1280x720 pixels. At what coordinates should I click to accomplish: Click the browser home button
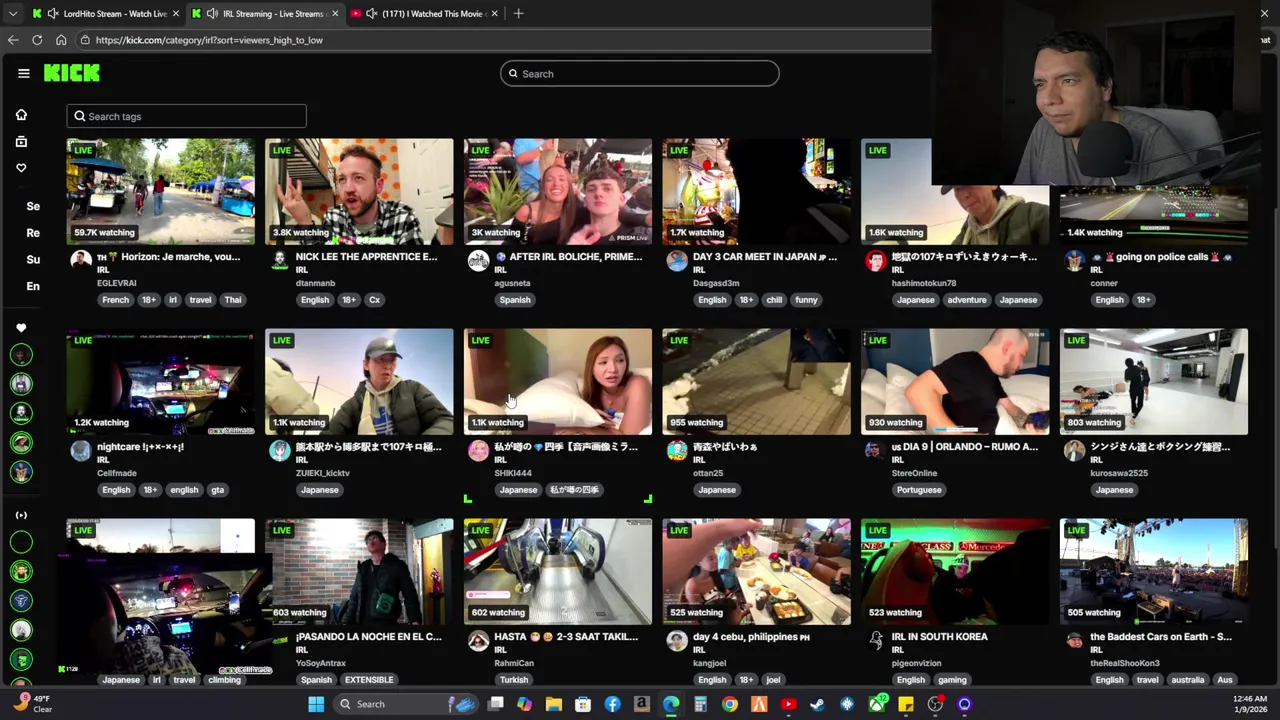coord(61,40)
